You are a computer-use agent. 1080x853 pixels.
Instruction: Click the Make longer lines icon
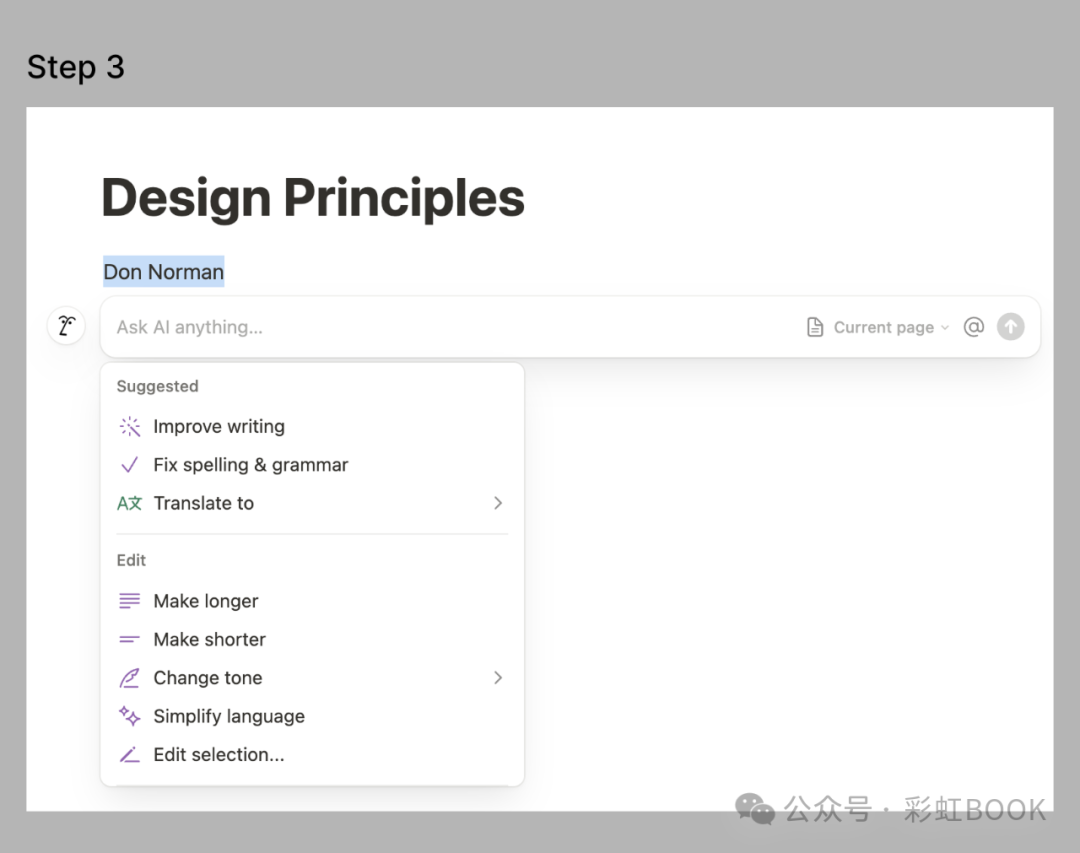(x=130, y=601)
